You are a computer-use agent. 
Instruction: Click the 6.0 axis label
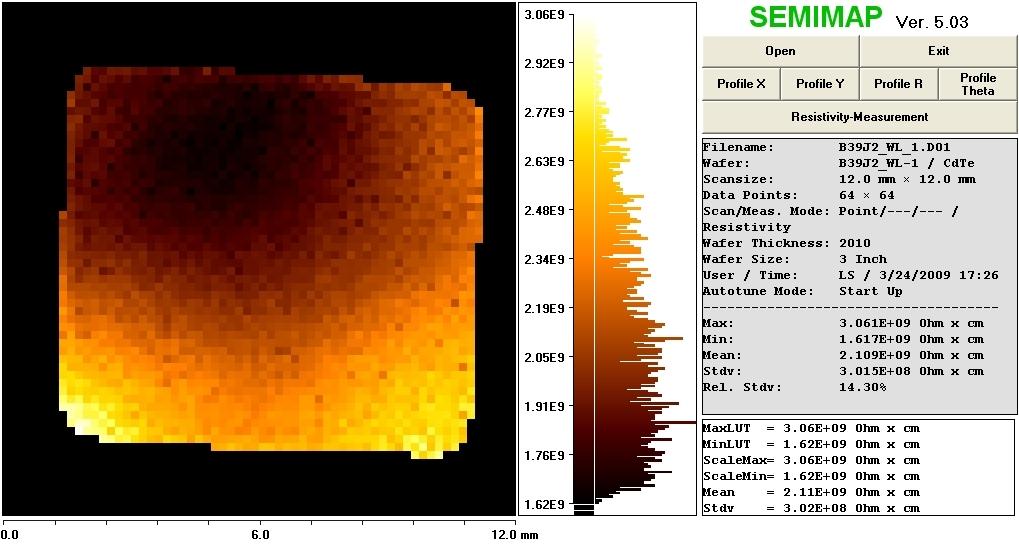[259, 535]
